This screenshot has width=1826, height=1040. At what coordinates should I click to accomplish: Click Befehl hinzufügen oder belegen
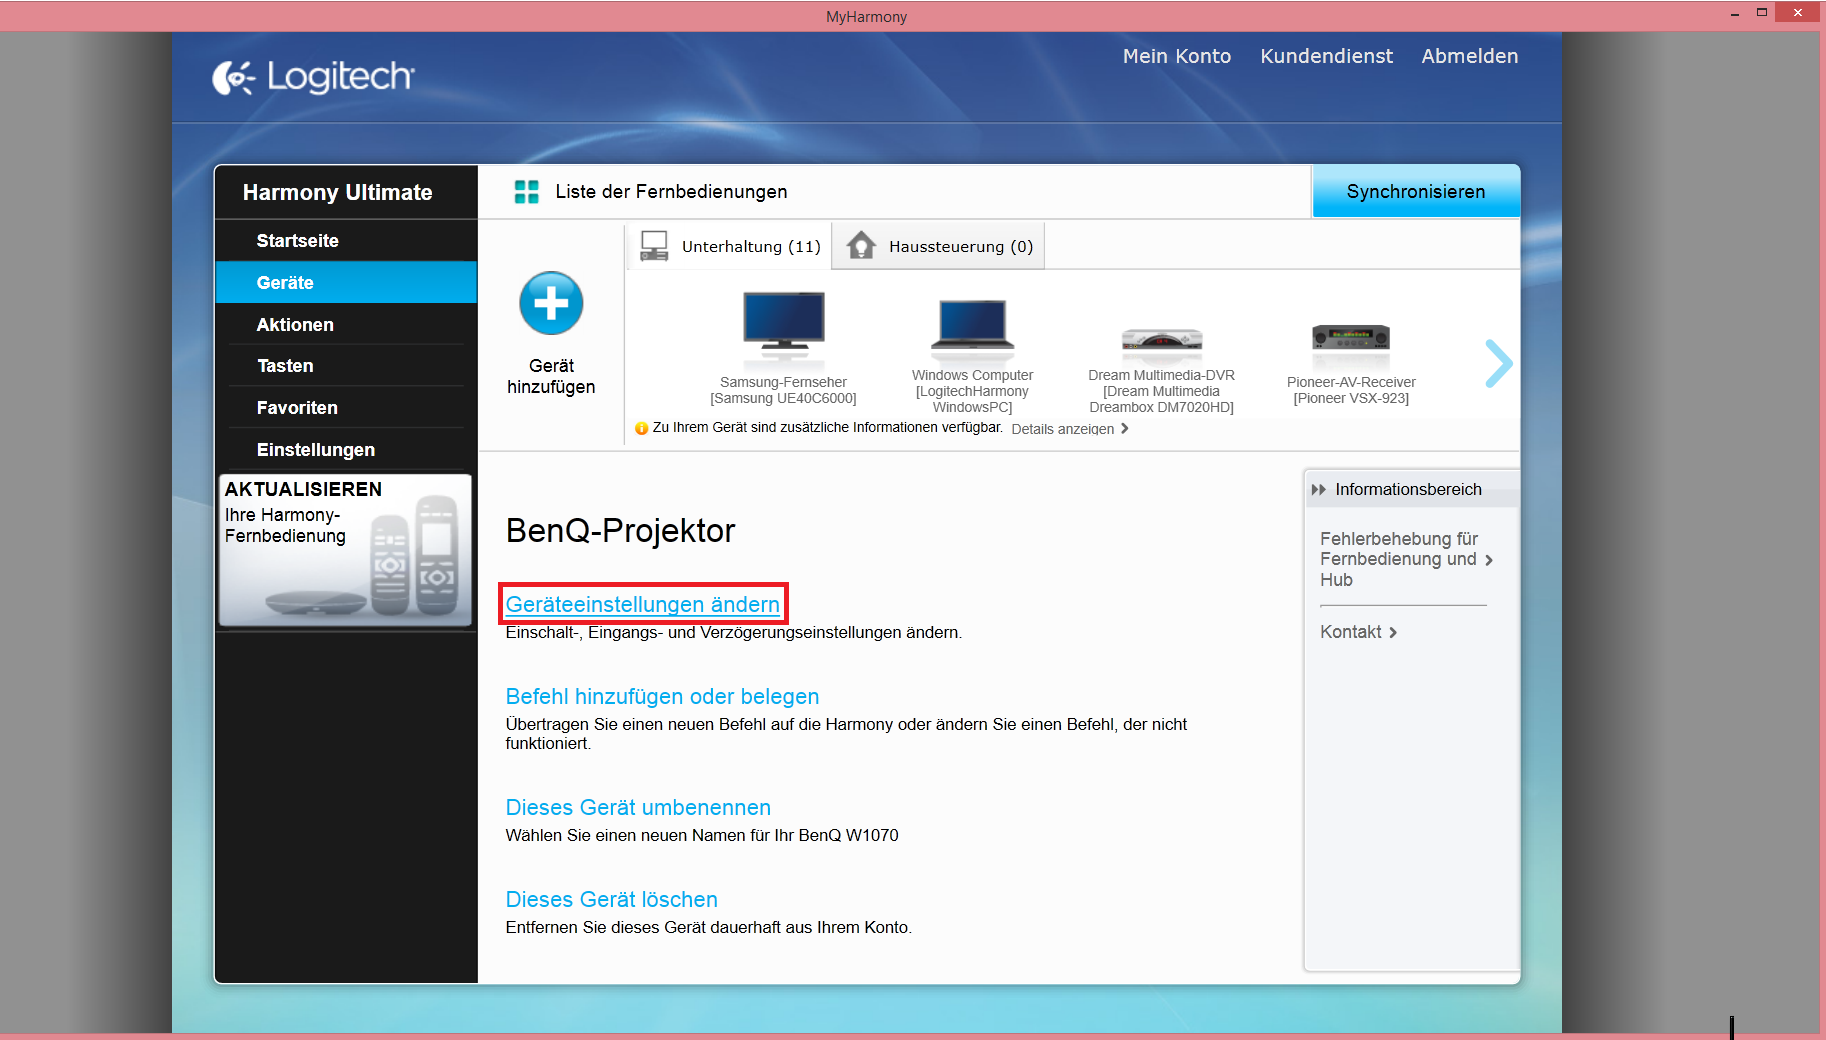tap(662, 696)
